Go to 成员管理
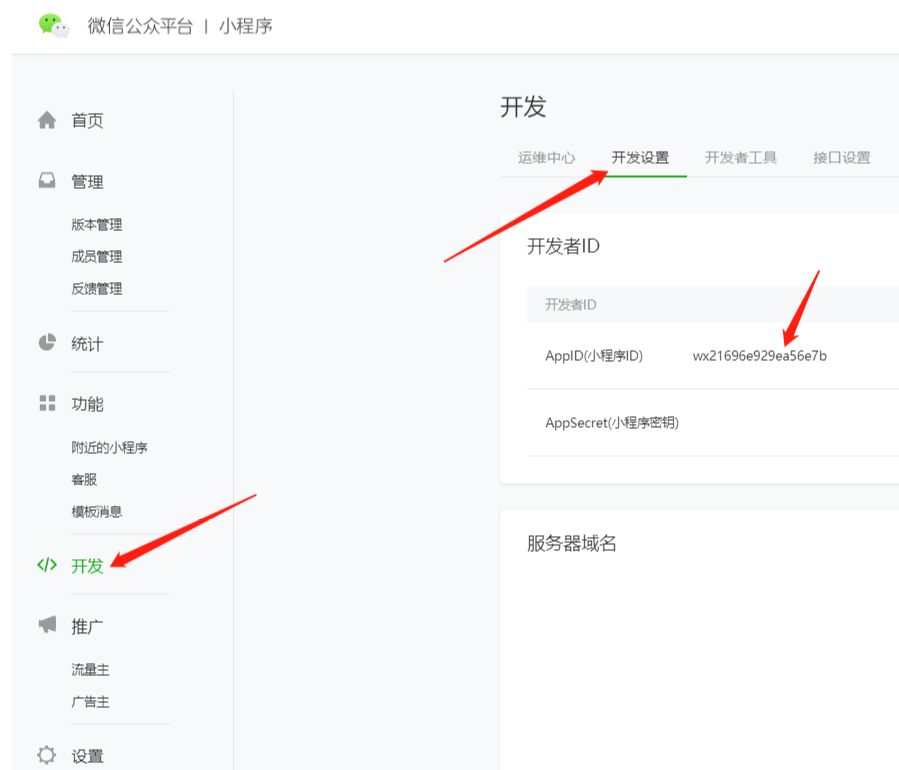 [96, 256]
